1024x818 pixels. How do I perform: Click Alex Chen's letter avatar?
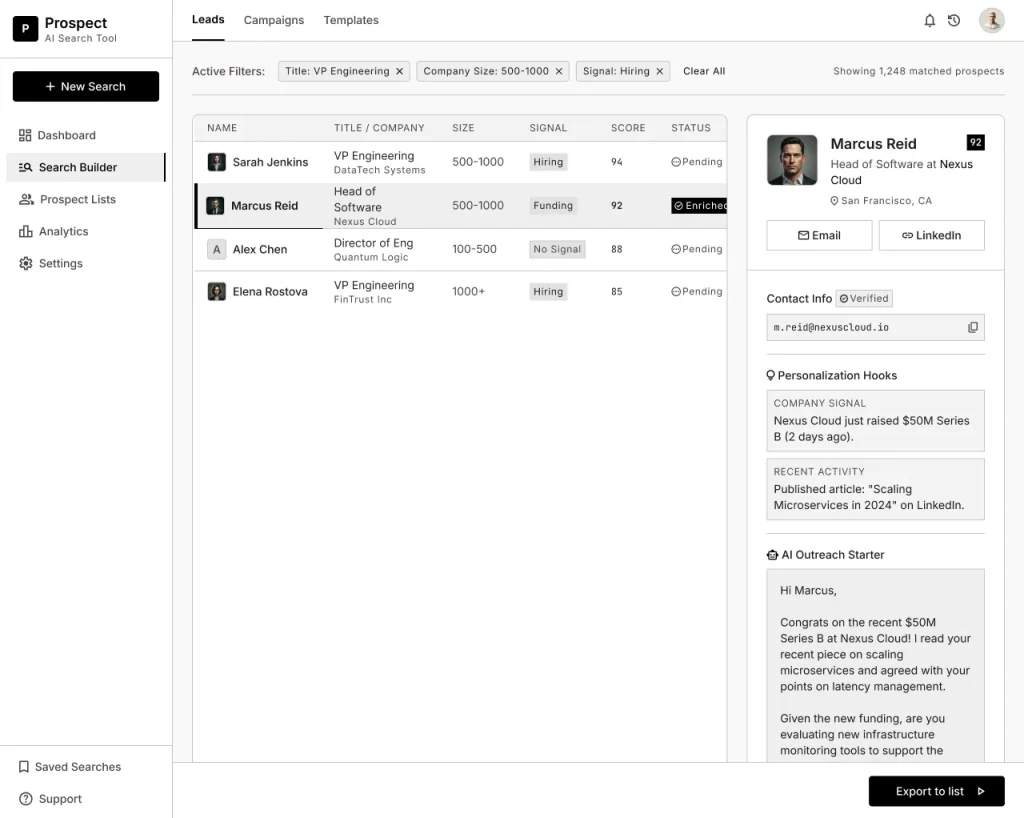coord(216,249)
